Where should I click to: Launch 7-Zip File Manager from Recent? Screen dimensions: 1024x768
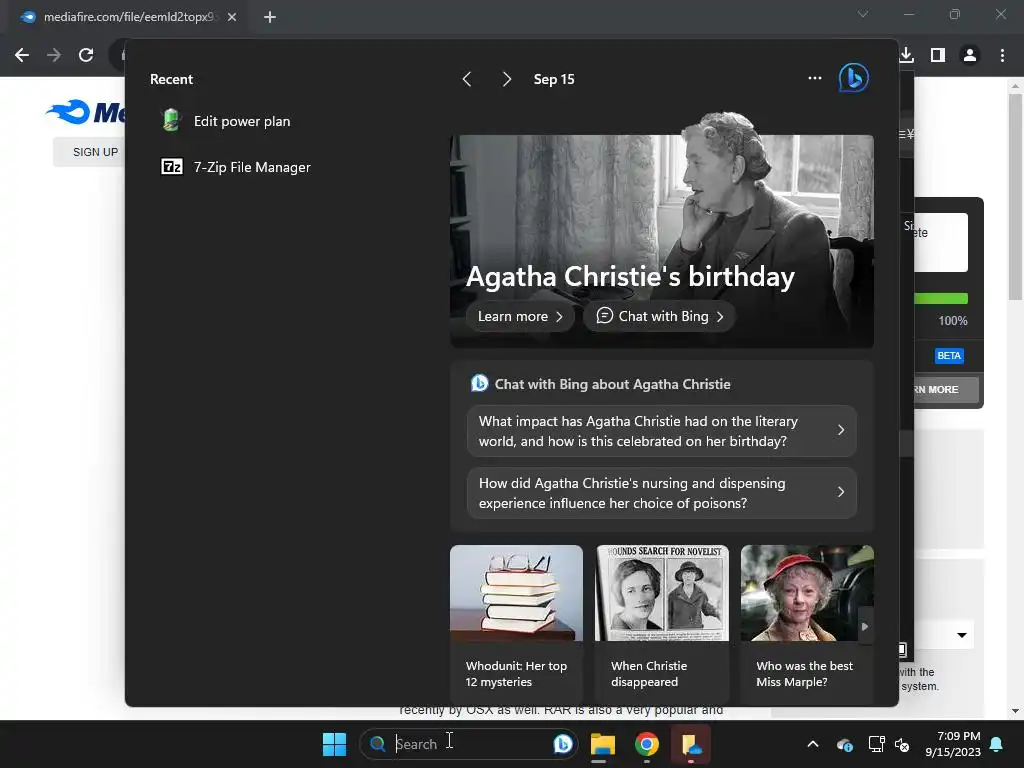[236, 167]
